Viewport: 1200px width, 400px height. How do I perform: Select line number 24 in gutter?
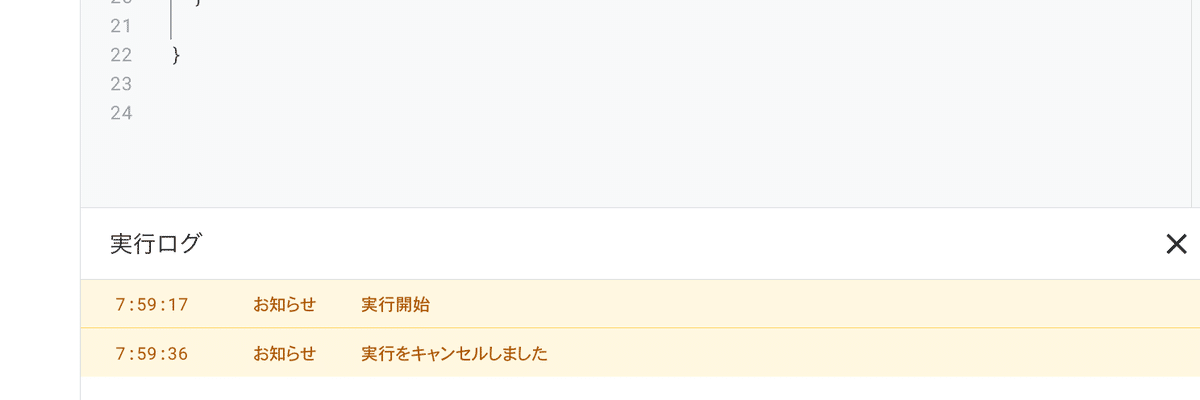tap(121, 113)
